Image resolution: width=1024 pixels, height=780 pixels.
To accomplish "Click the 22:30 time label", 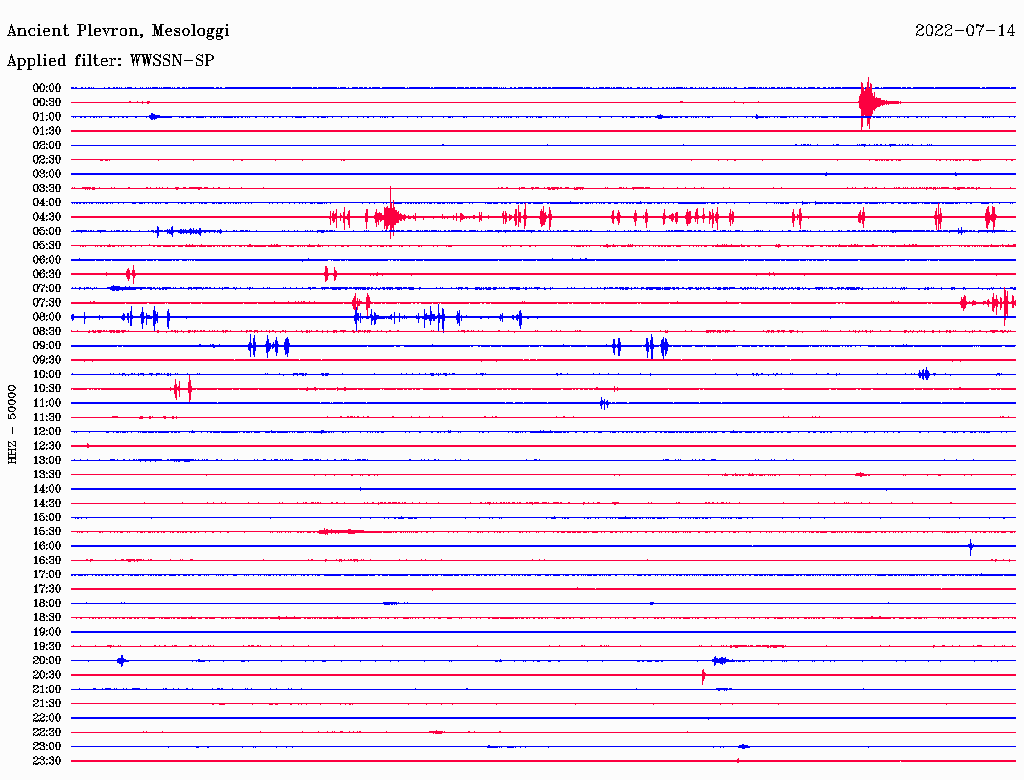I will tap(47, 732).
